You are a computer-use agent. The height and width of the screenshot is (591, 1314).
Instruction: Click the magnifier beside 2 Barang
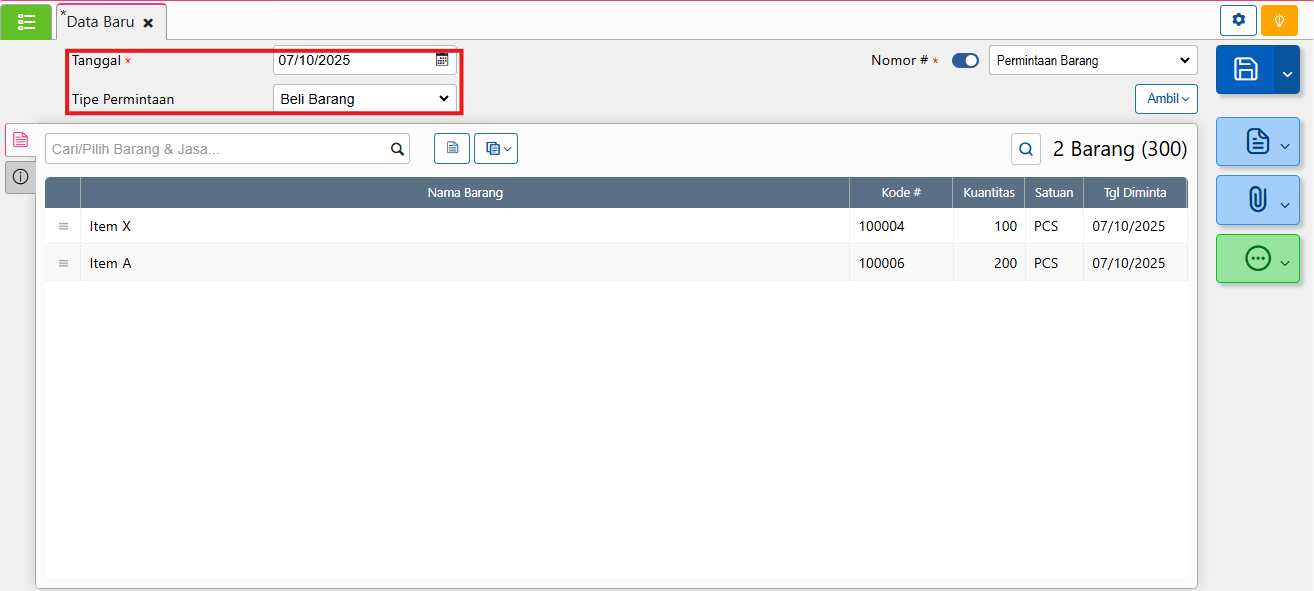click(1025, 149)
